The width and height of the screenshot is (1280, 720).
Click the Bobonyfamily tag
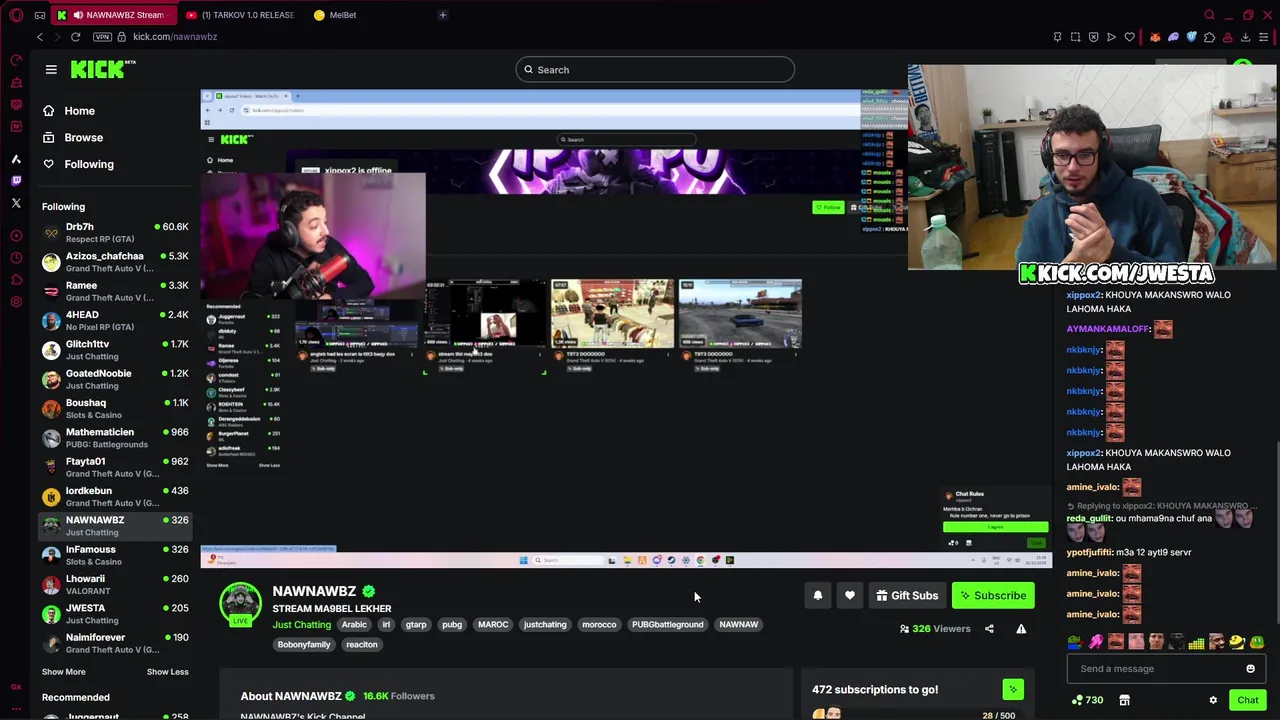(303, 645)
